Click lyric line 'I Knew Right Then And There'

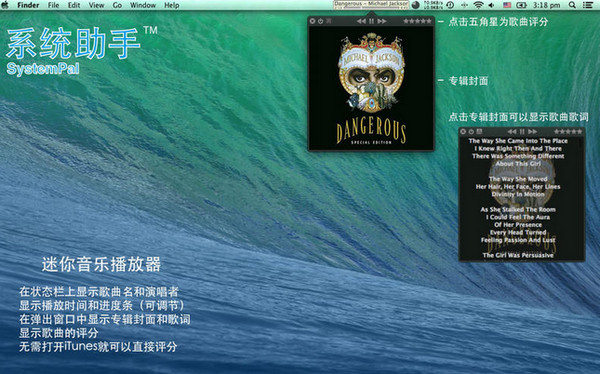point(518,149)
